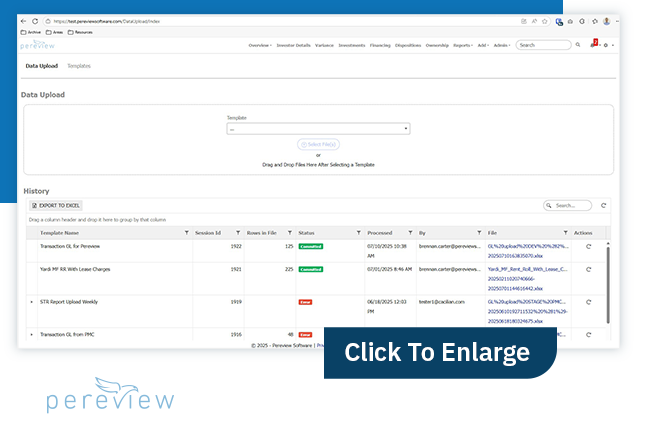Screen dimensions: 647x435
Task: Click the action icon for session 1921
Action: (589, 270)
